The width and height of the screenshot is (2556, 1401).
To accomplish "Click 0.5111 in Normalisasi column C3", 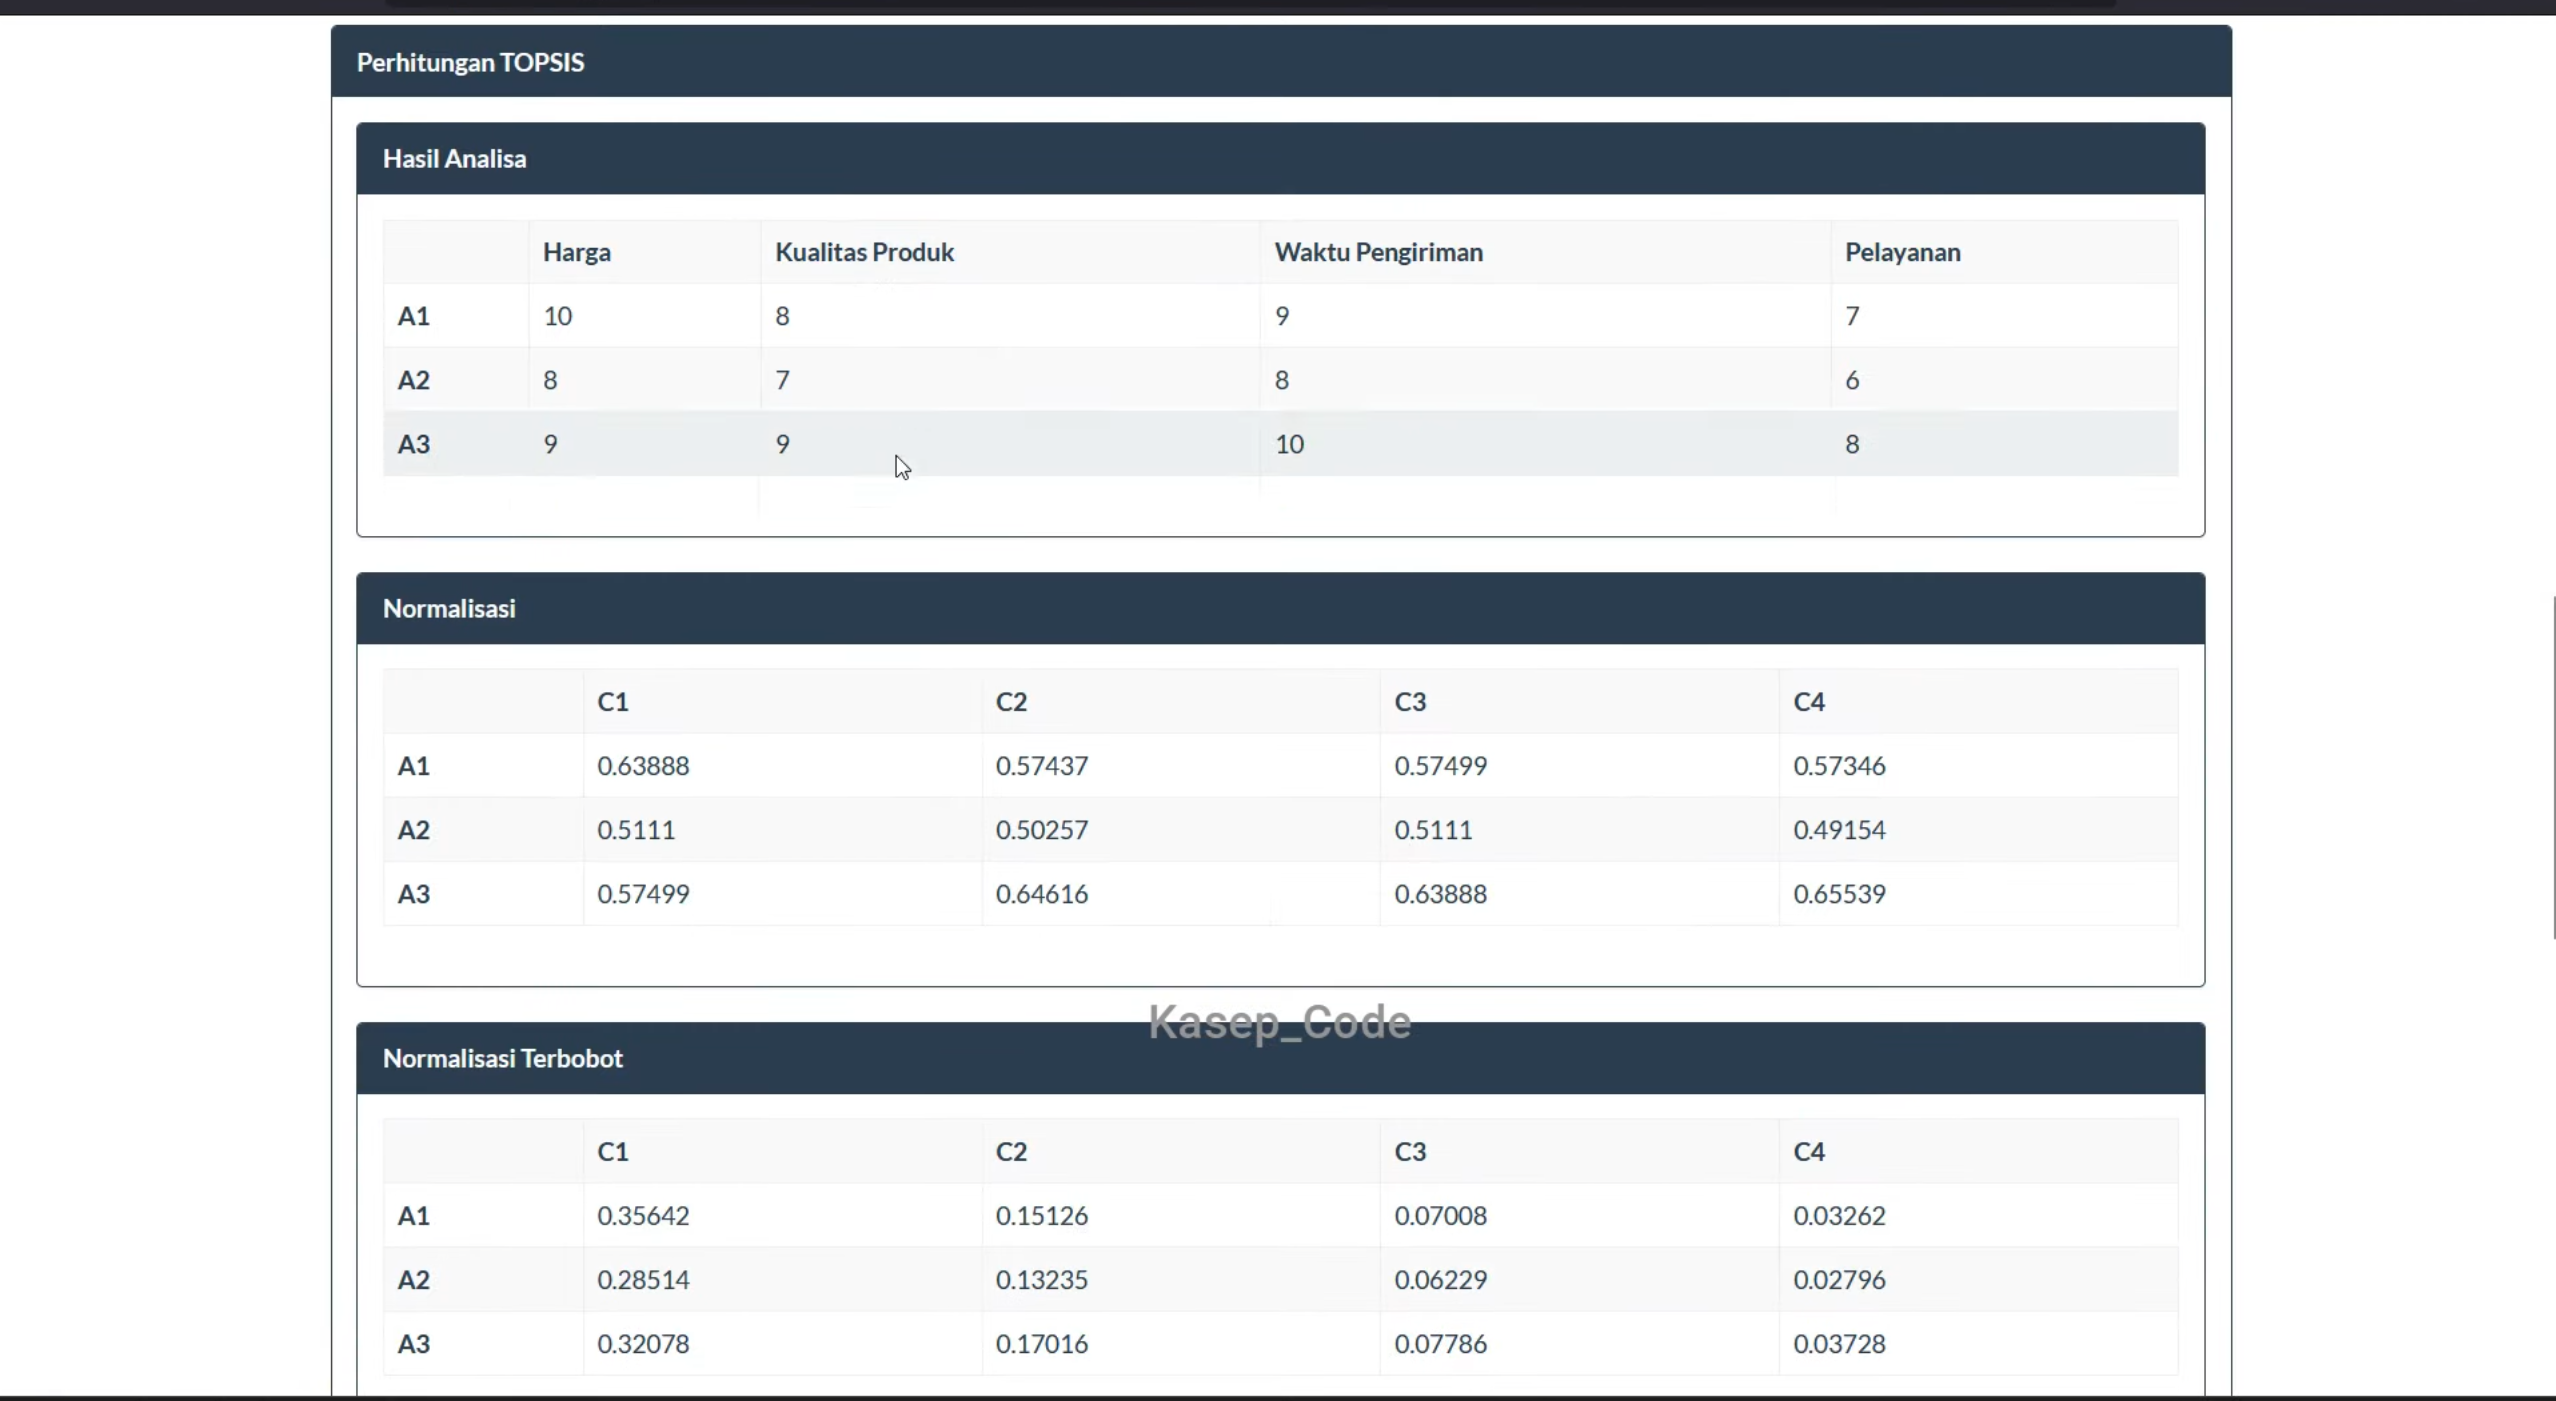I will coord(1433,830).
